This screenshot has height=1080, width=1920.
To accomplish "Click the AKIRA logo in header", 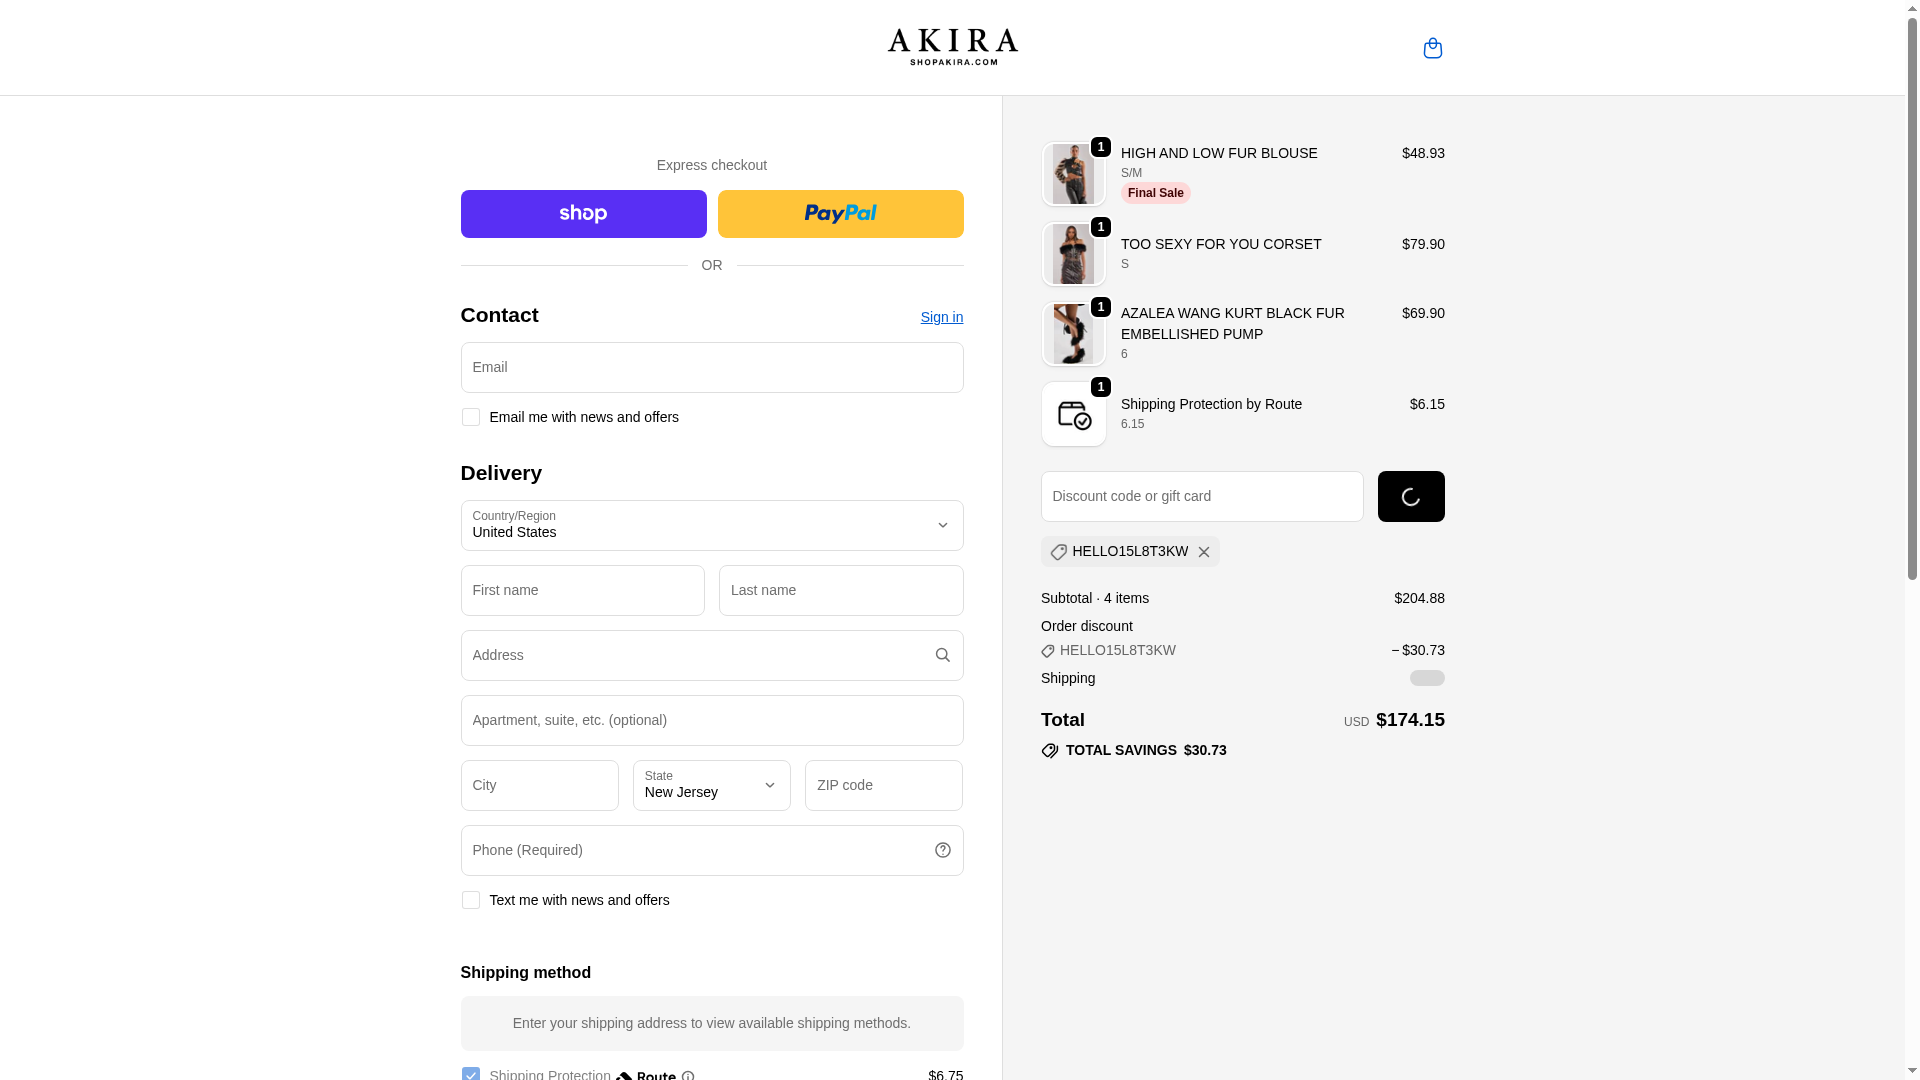I will 952,47.
